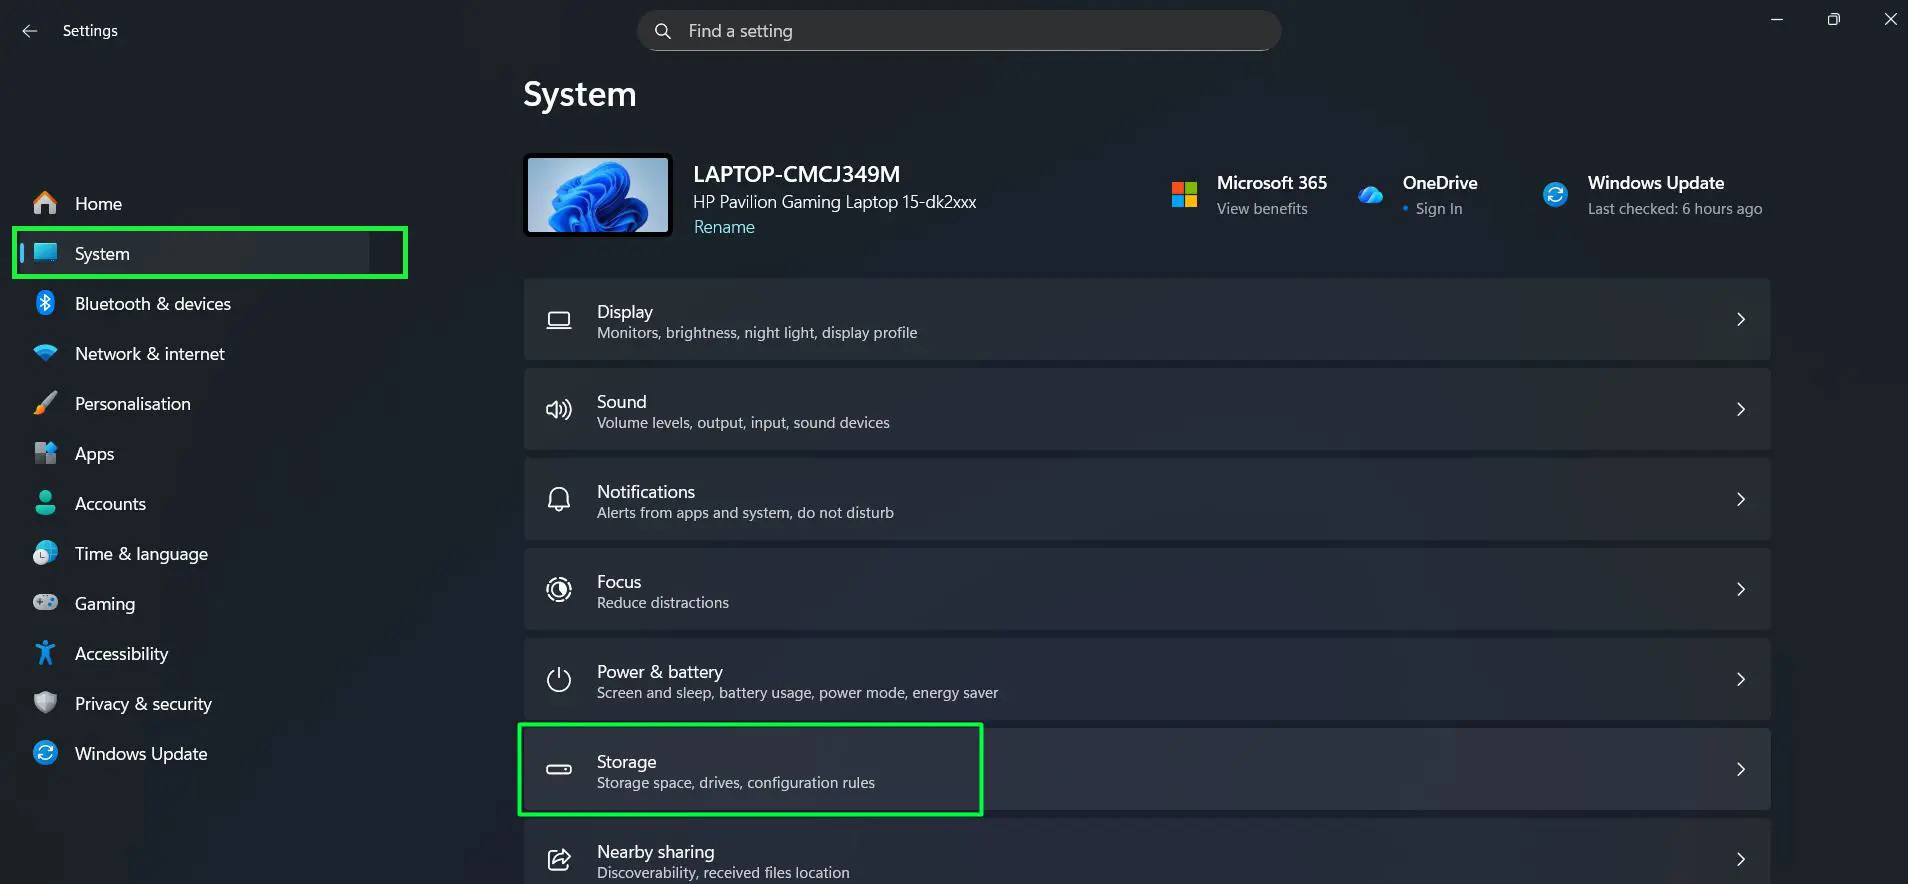Click the Storage drive icon
1908x884 pixels.
coord(559,770)
